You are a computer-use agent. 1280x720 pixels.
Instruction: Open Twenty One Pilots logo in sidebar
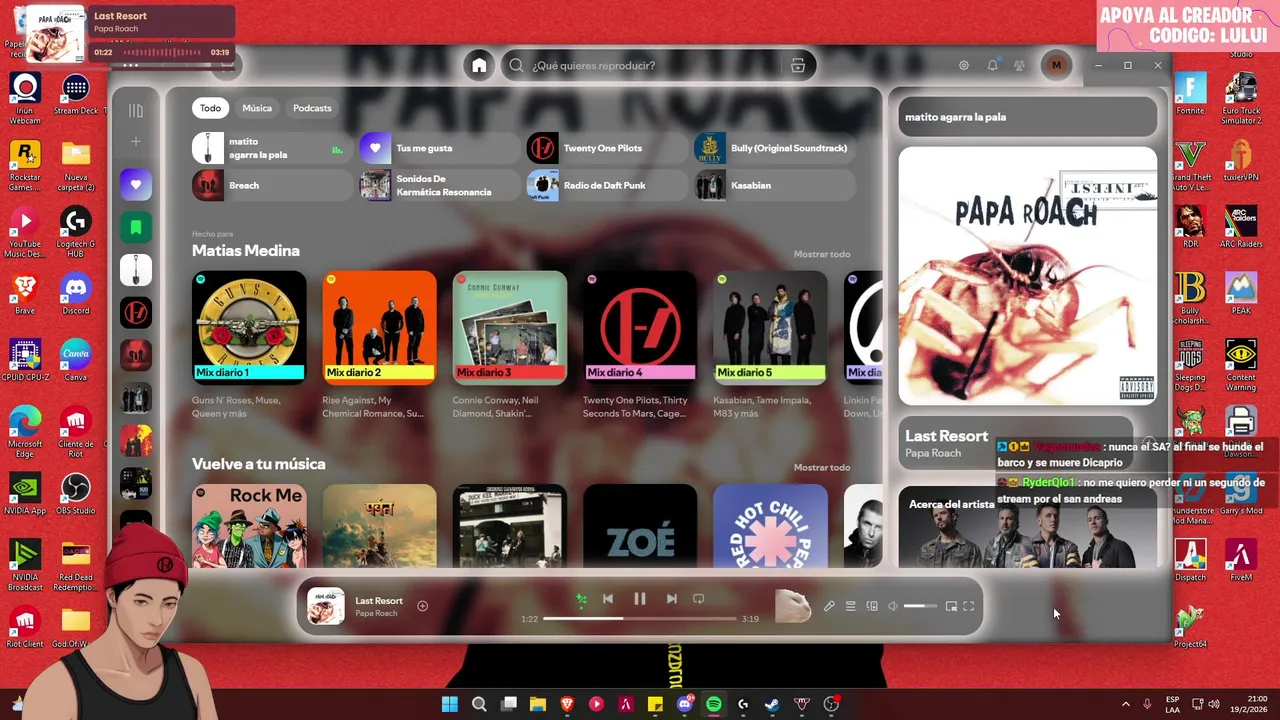point(136,313)
